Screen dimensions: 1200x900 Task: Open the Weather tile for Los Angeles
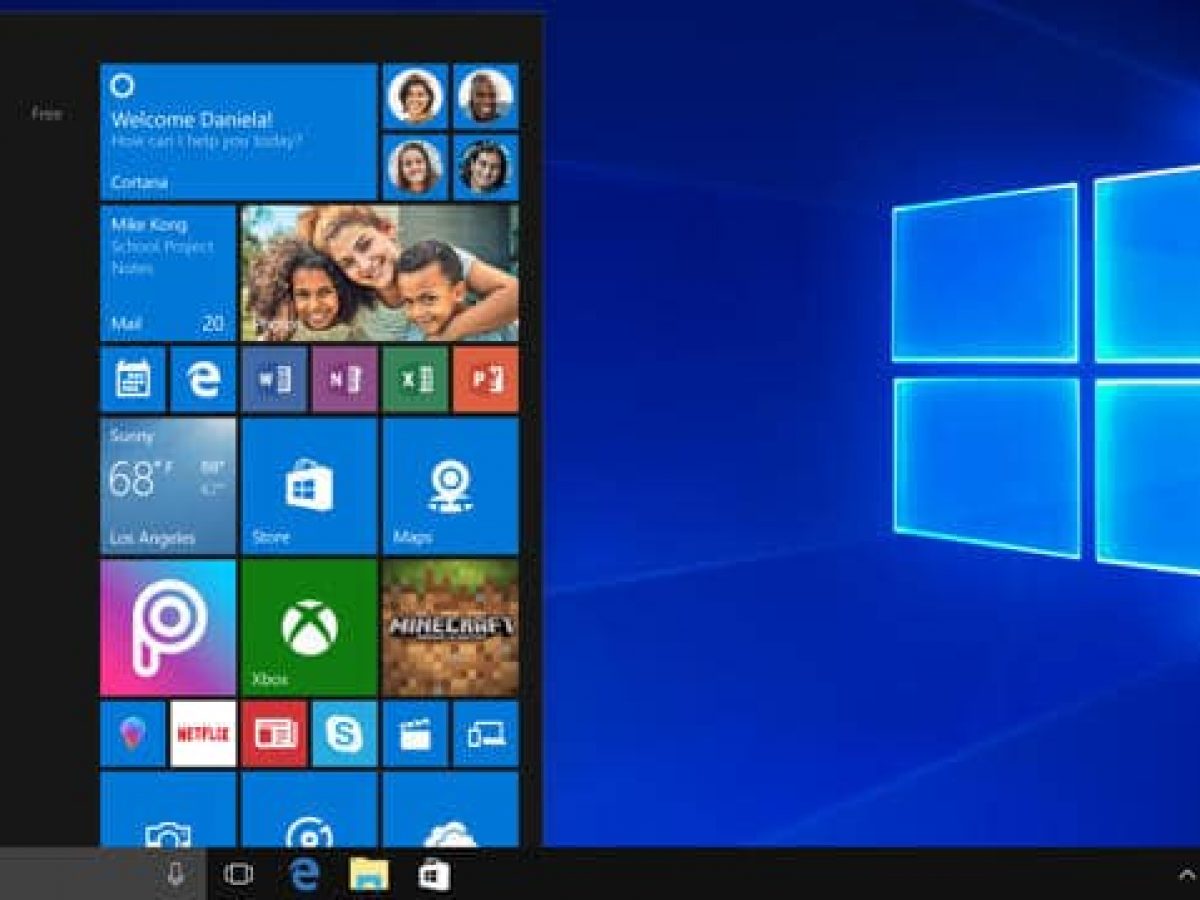coord(168,486)
